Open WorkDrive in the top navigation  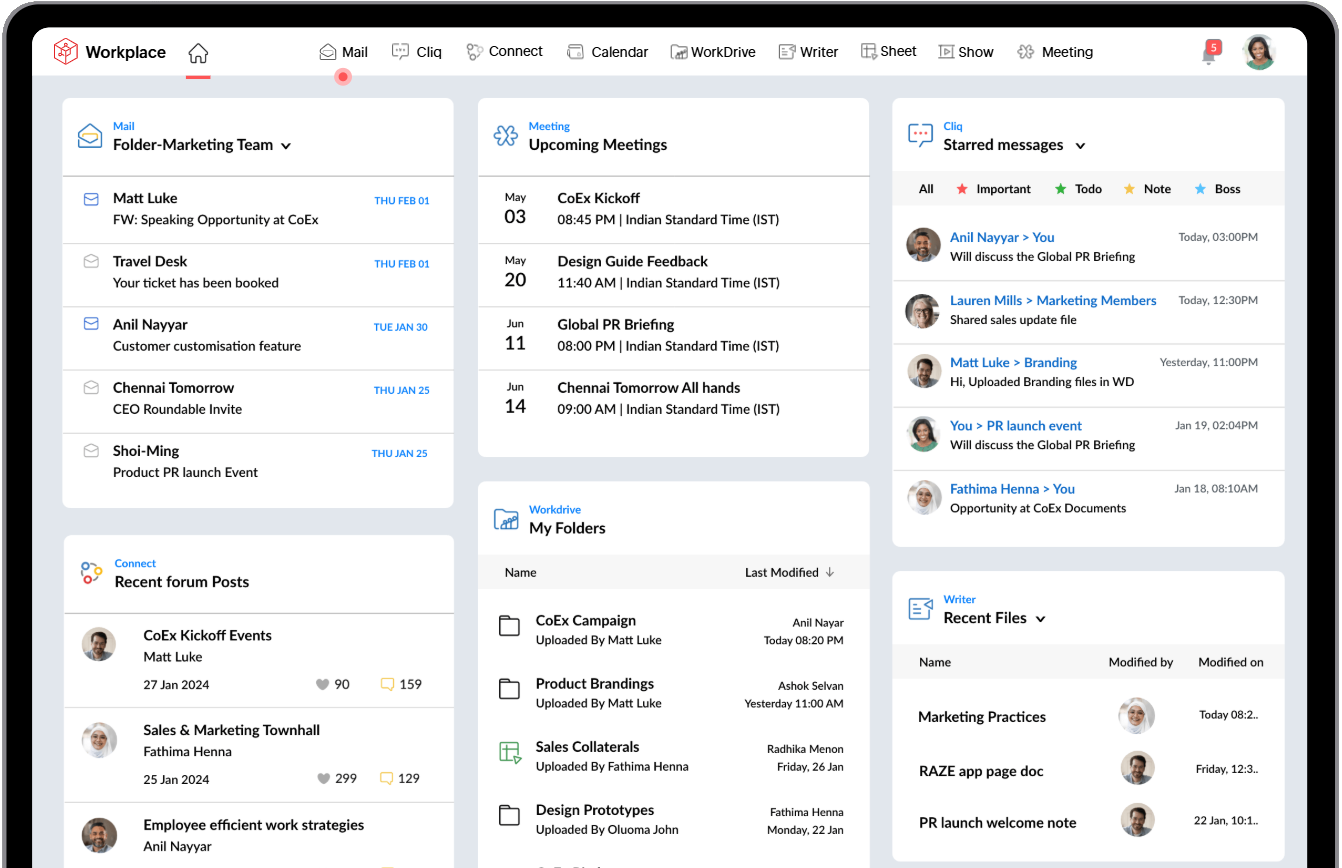pos(713,52)
